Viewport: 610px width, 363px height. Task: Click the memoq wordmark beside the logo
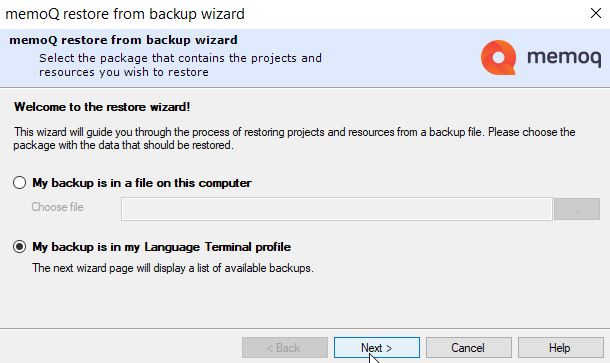(x=564, y=58)
